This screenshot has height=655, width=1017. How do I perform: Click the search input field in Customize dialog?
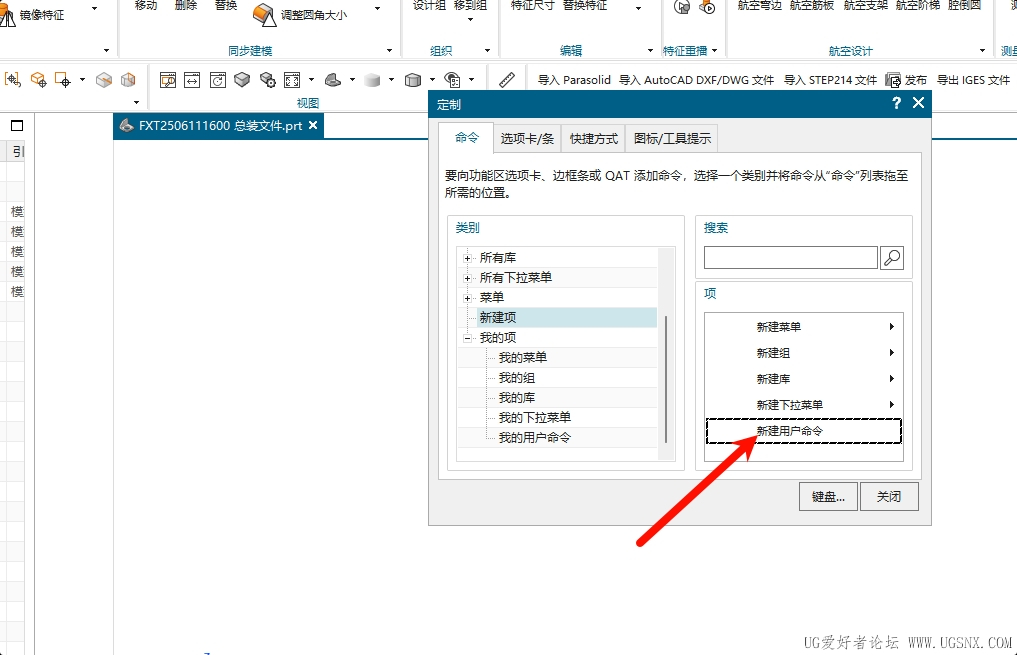coord(791,257)
